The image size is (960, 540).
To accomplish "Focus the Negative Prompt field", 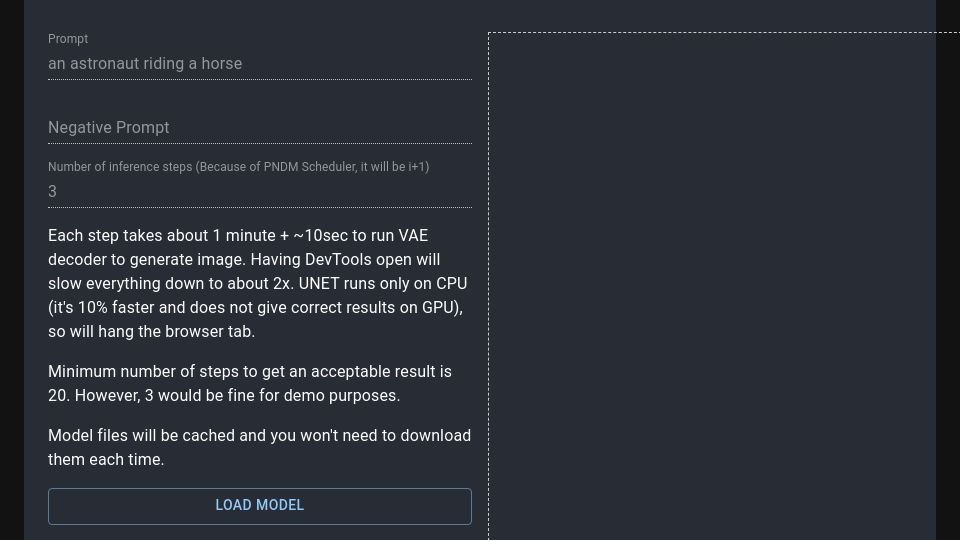I will point(260,127).
